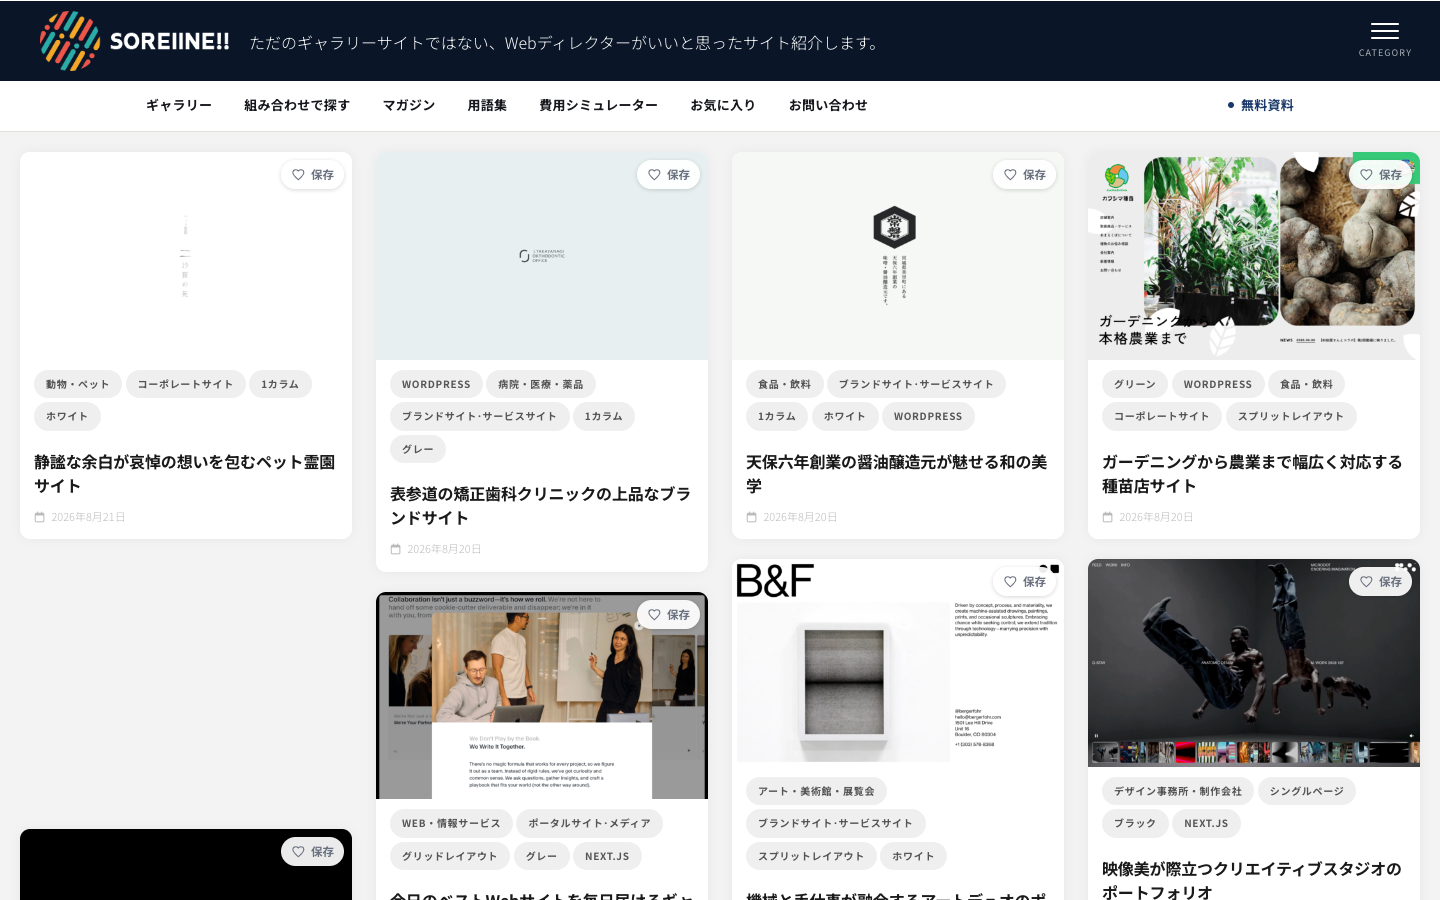Open 費用シミュレーター page
1440x900 pixels.
click(599, 105)
